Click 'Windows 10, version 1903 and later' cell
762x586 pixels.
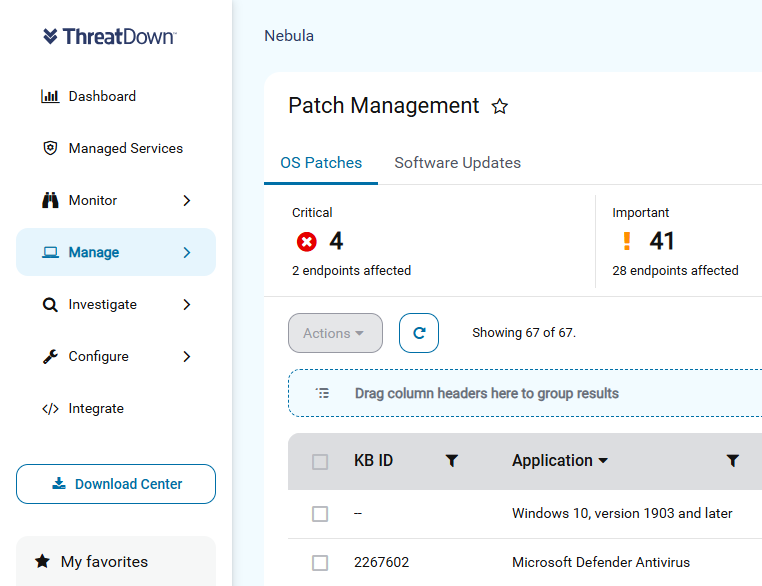click(622, 514)
